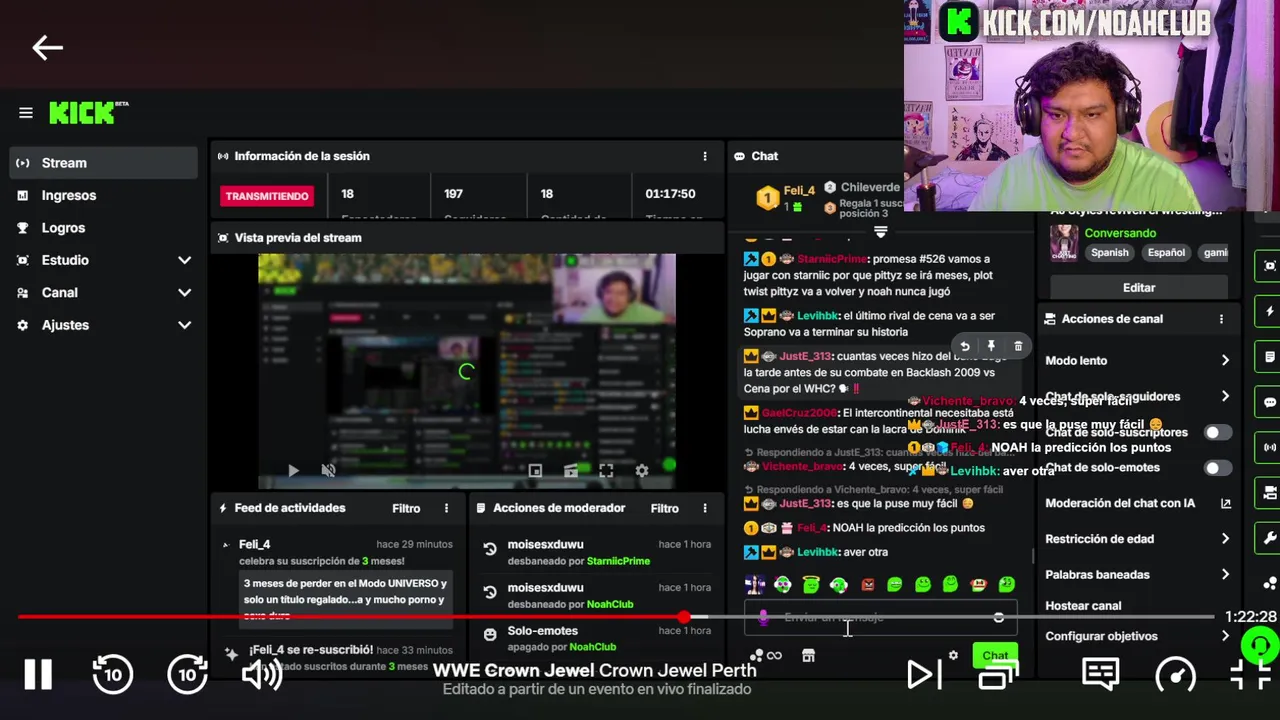Click the Enviar un mensaje input field
The height and width of the screenshot is (720, 1280).
[x=880, y=618]
